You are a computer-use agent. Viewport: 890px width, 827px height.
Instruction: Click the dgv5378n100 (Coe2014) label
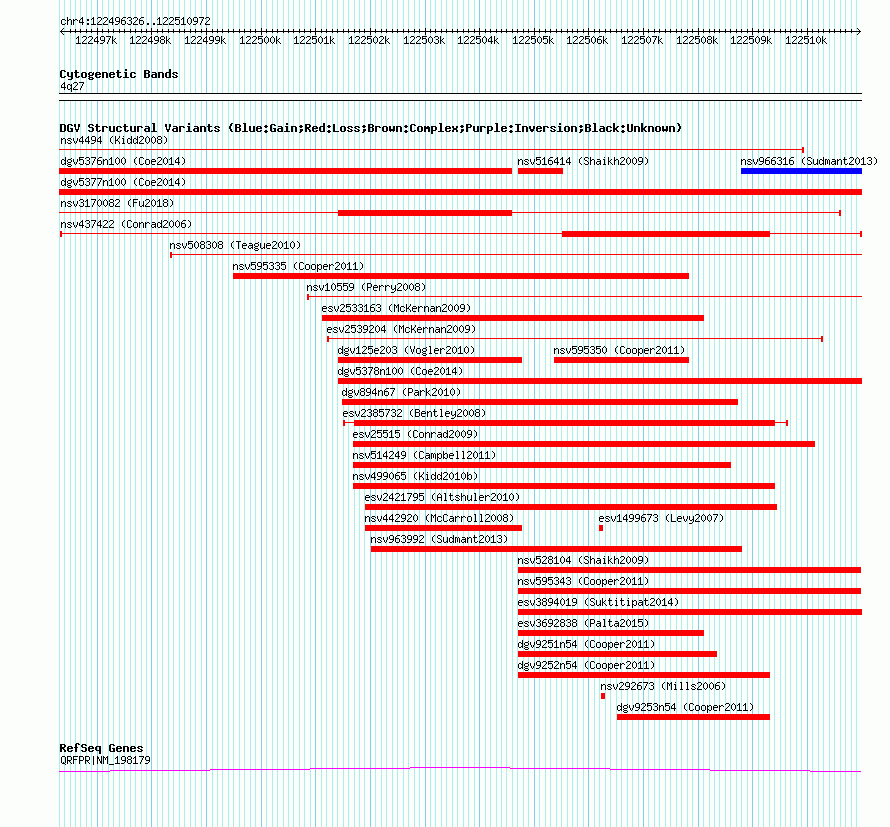(x=400, y=371)
